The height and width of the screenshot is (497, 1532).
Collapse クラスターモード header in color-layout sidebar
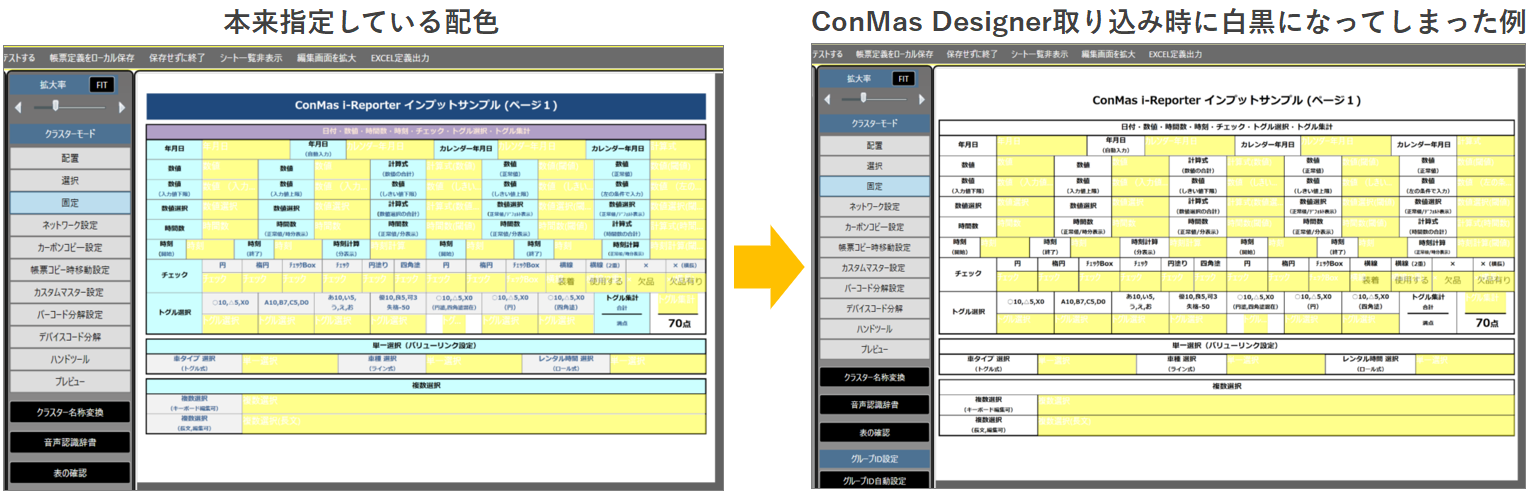click(x=70, y=133)
